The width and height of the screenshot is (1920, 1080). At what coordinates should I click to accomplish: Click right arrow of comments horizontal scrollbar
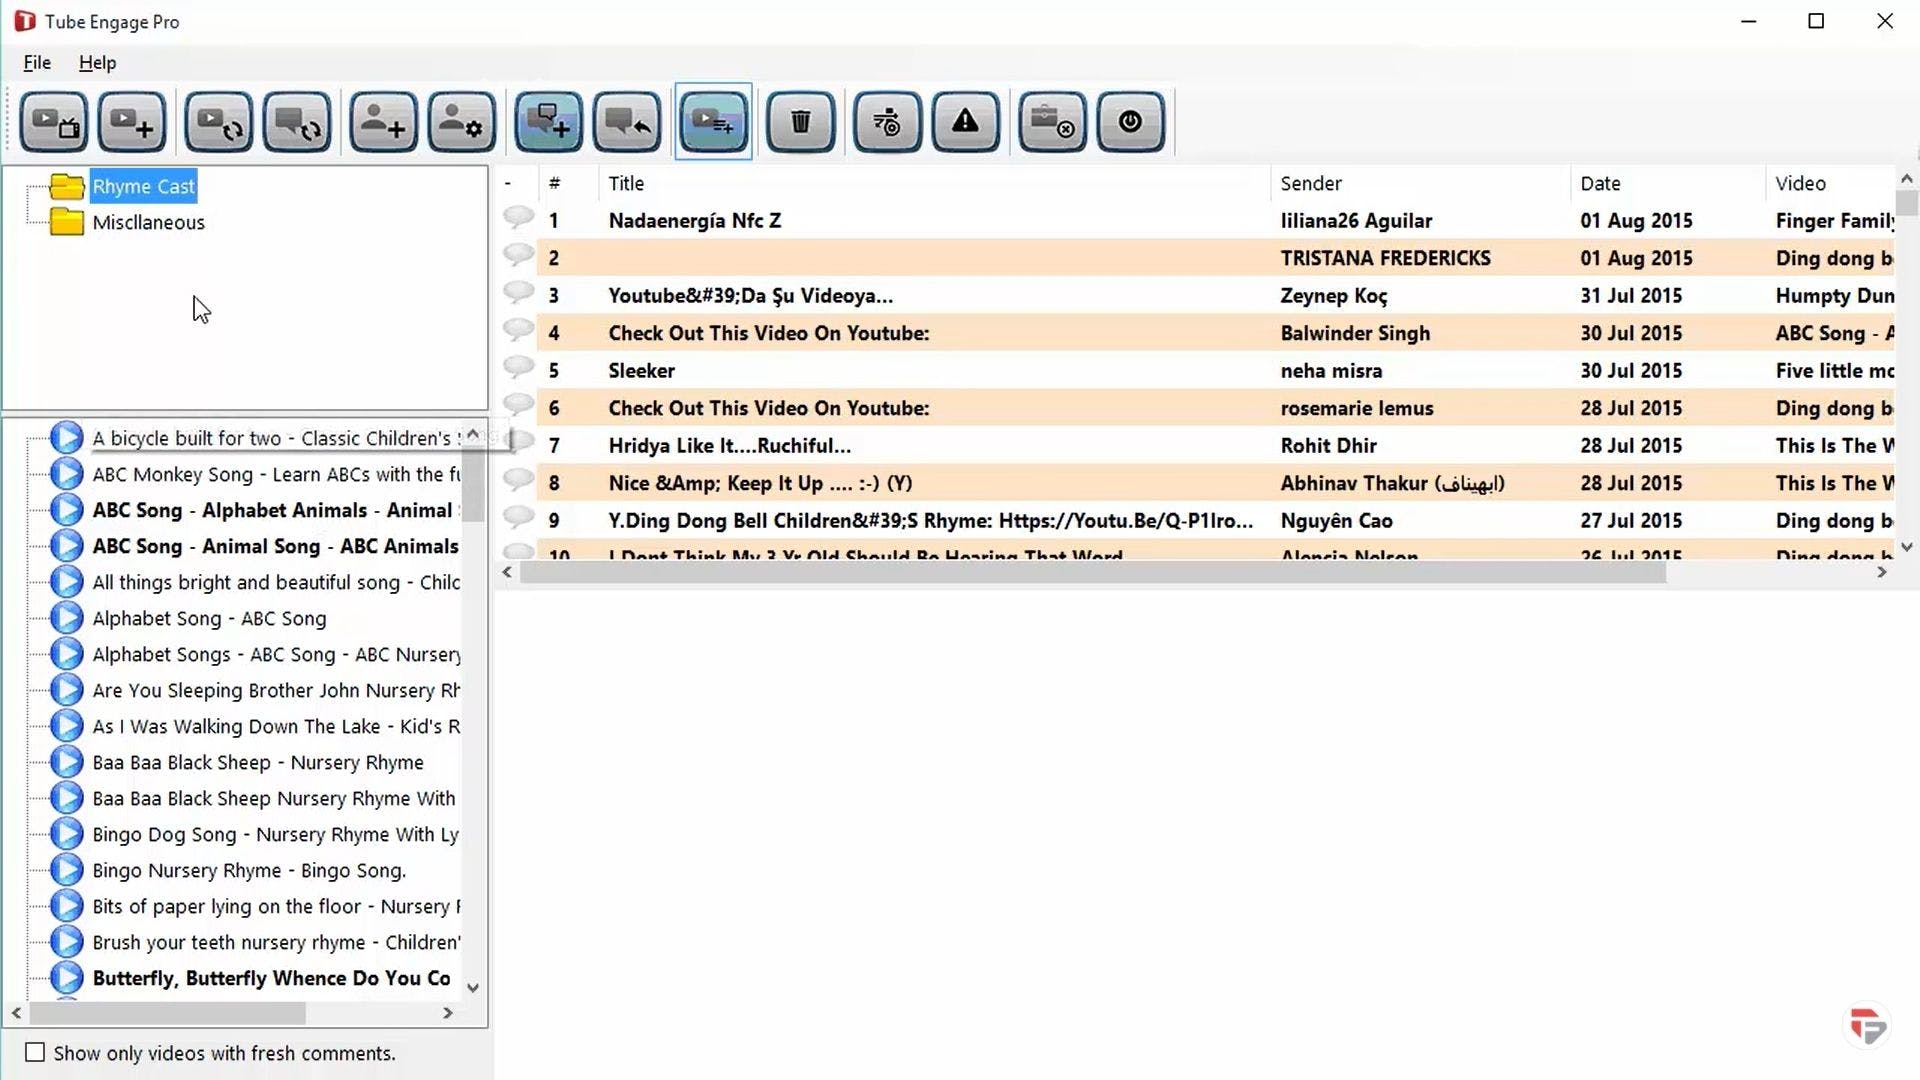[1881, 572]
